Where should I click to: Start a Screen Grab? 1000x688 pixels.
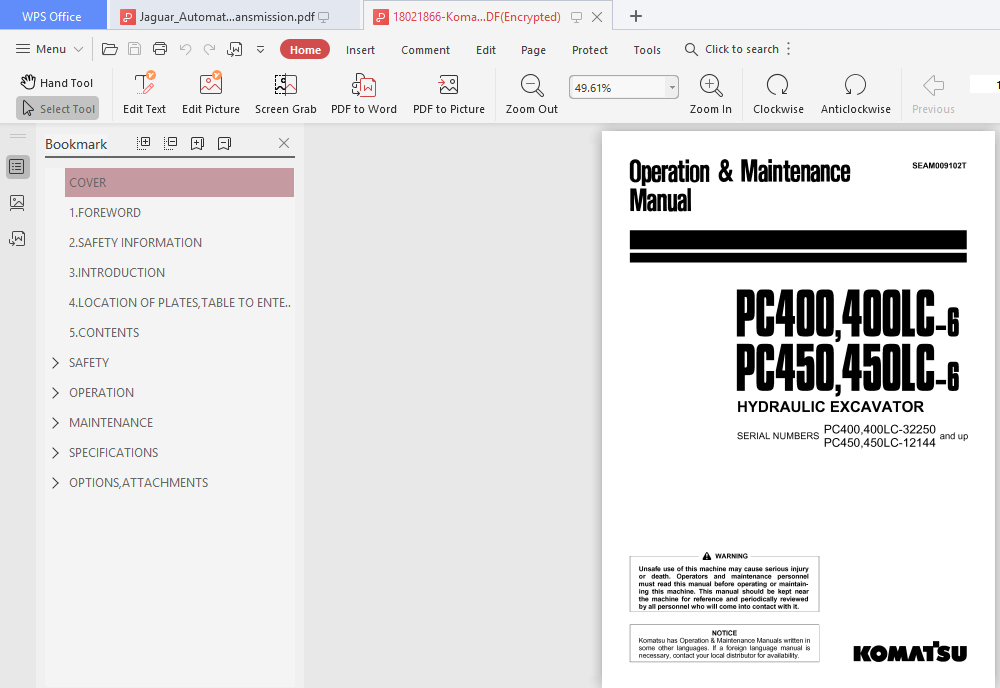[x=286, y=94]
